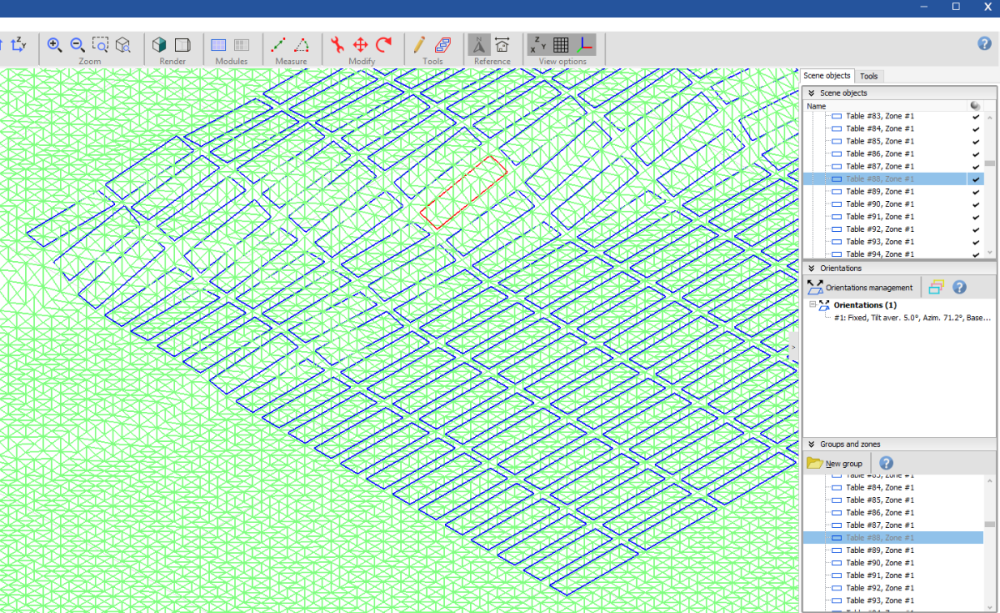
Task: Click the measure angle triangle tool
Action: tap(301, 45)
